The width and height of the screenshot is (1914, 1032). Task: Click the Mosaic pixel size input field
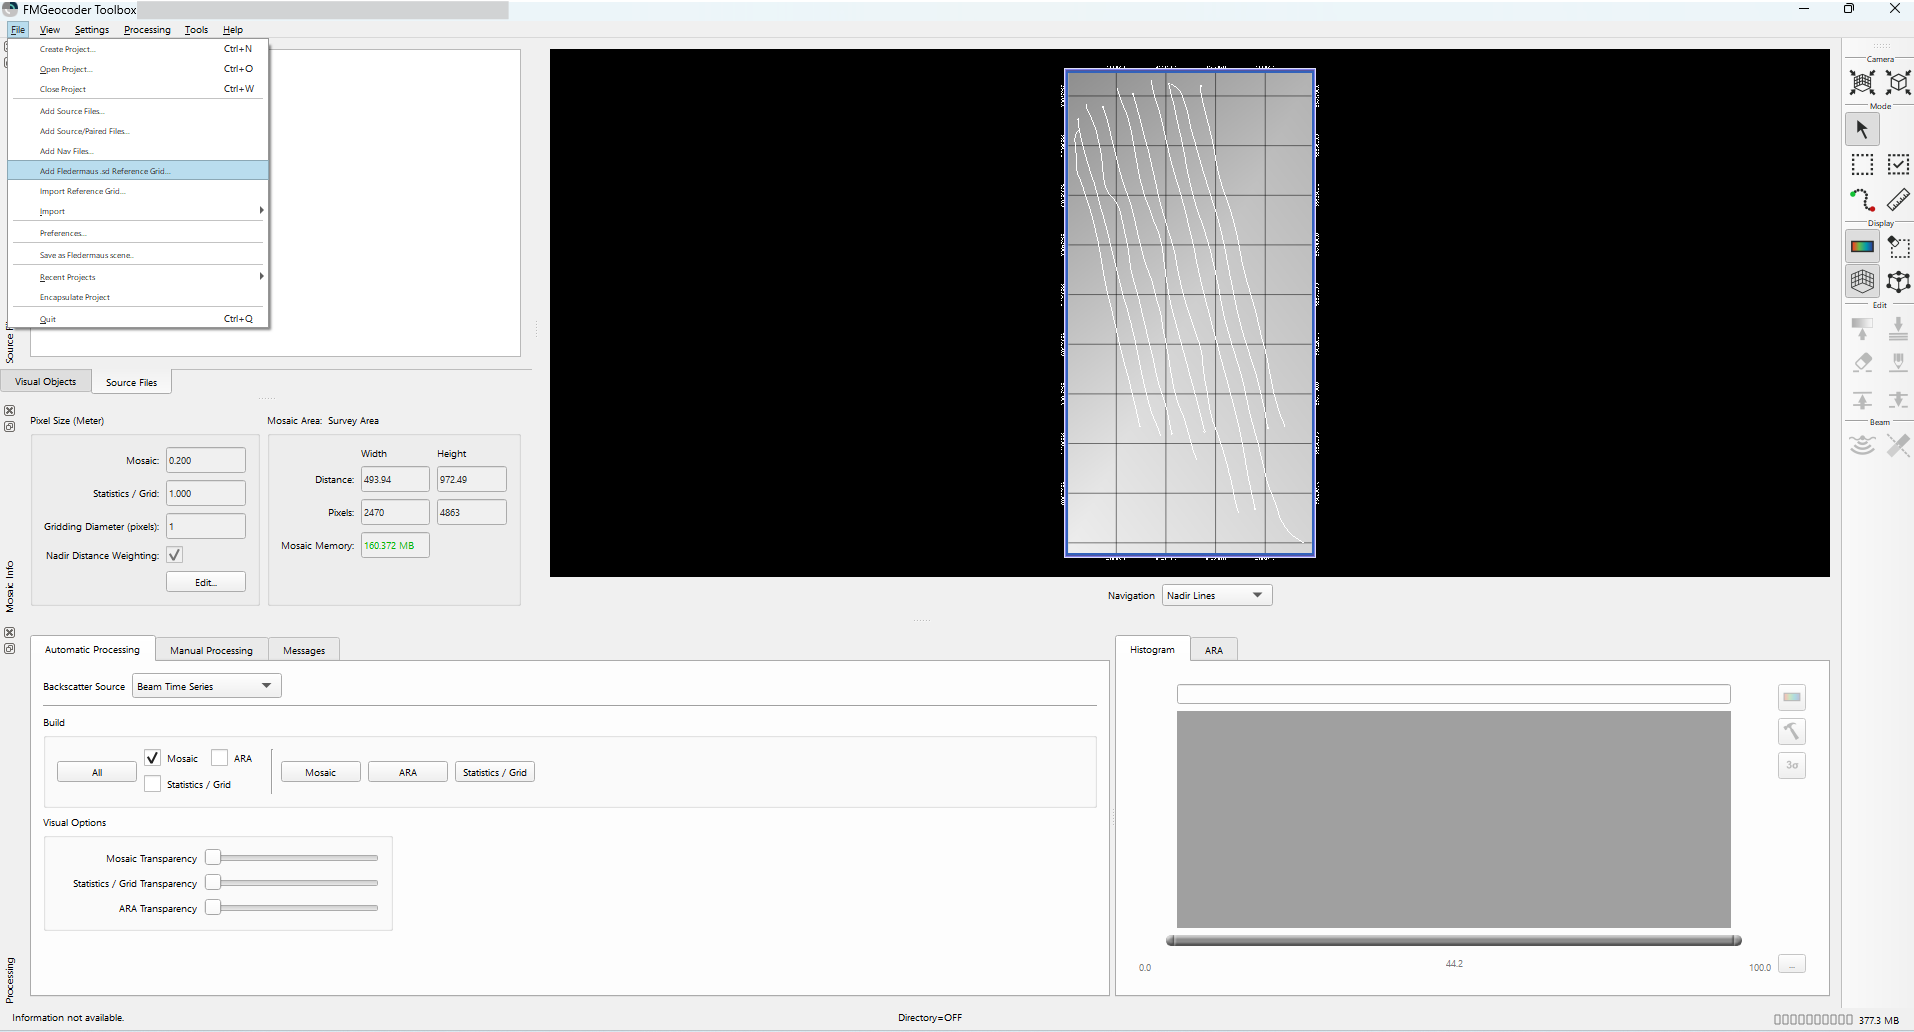206,460
